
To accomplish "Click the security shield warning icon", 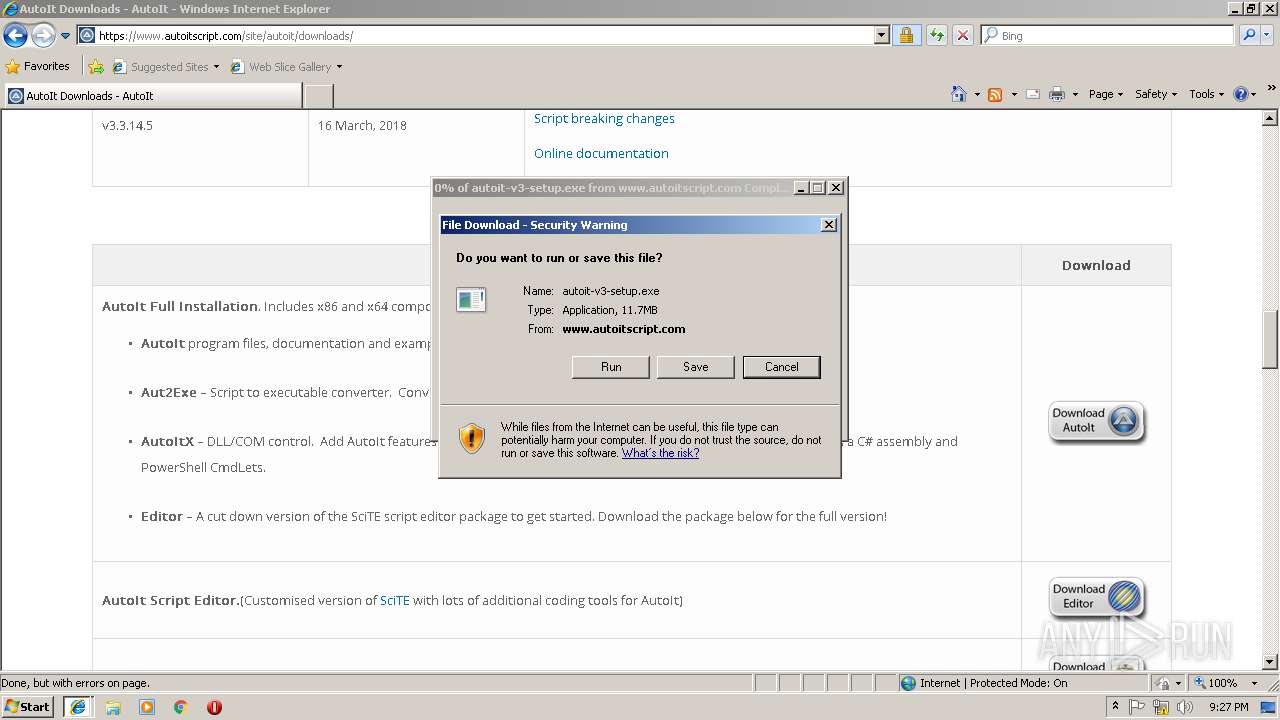I will 471,438.
